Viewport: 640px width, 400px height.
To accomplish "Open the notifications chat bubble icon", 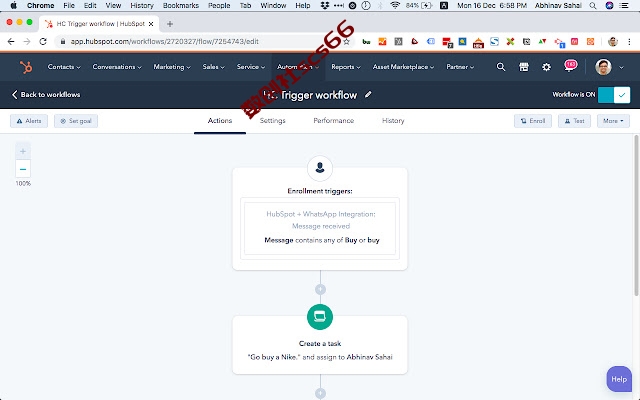I will (x=570, y=66).
